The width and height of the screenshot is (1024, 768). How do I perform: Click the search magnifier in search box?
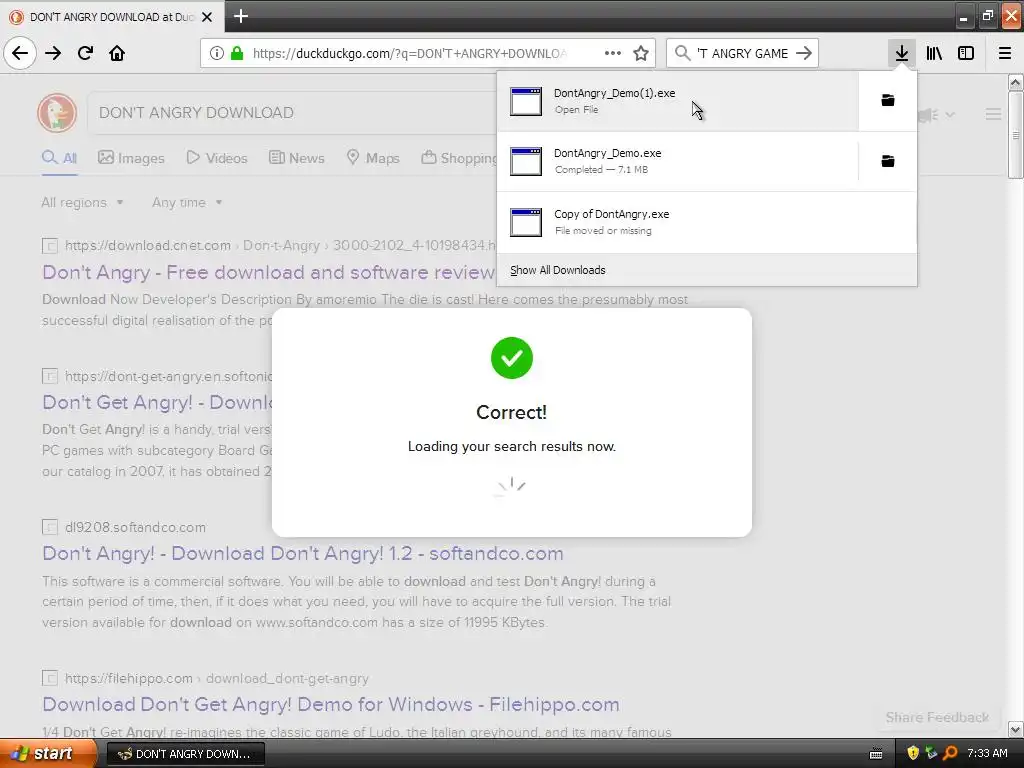[x=682, y=53]
